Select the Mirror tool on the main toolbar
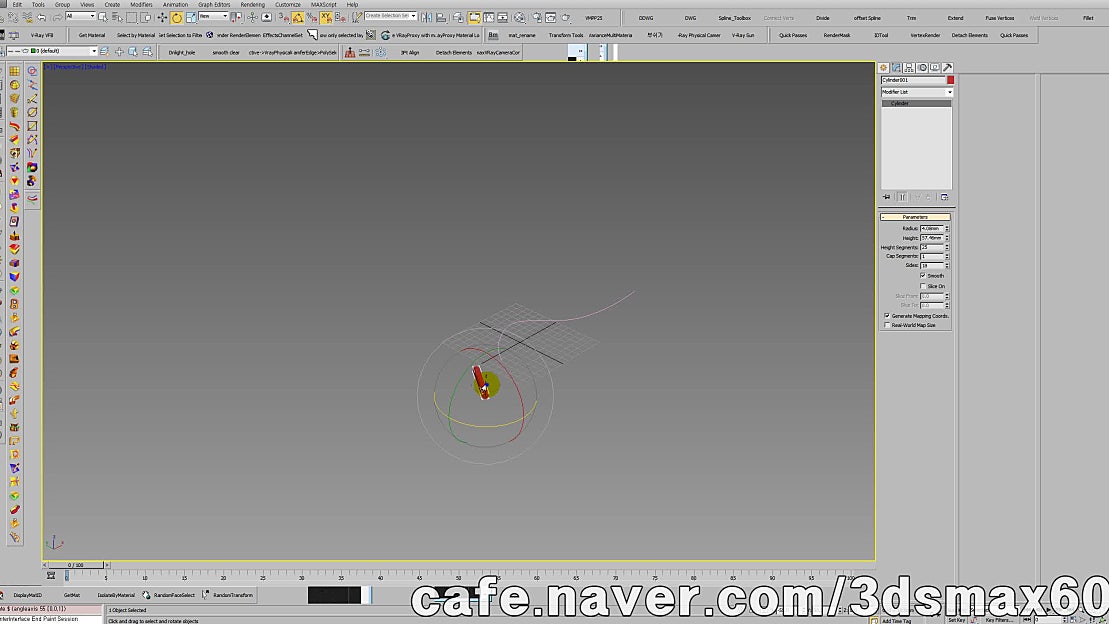 click(427, 18)
